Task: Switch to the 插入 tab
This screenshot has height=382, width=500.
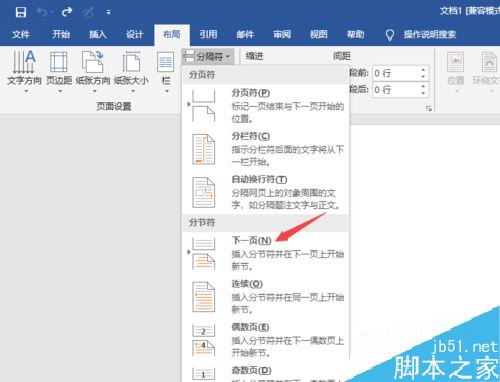Action: (98, 34)
